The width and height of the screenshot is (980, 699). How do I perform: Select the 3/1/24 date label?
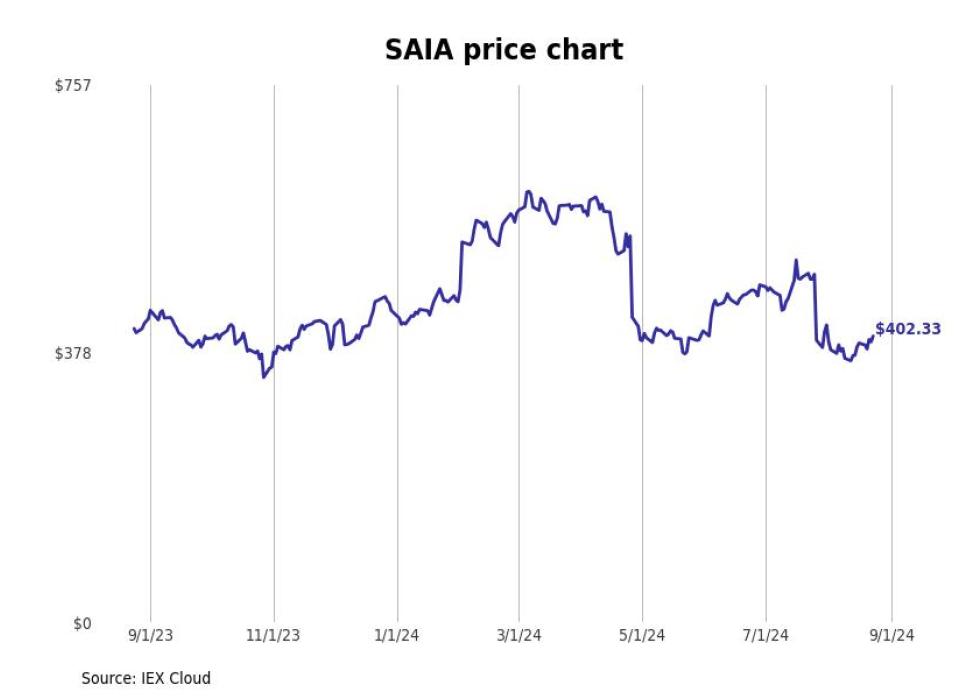pos(519,635)
